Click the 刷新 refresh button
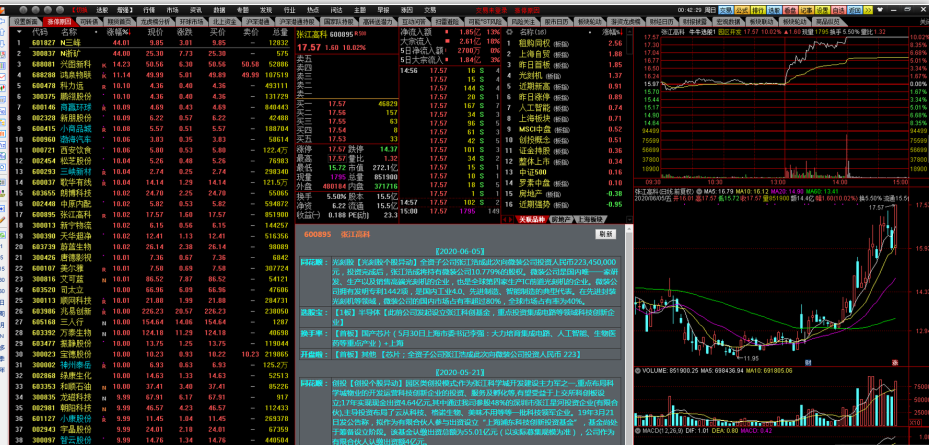The image size is (929, 445). click(x=605, y=234)
